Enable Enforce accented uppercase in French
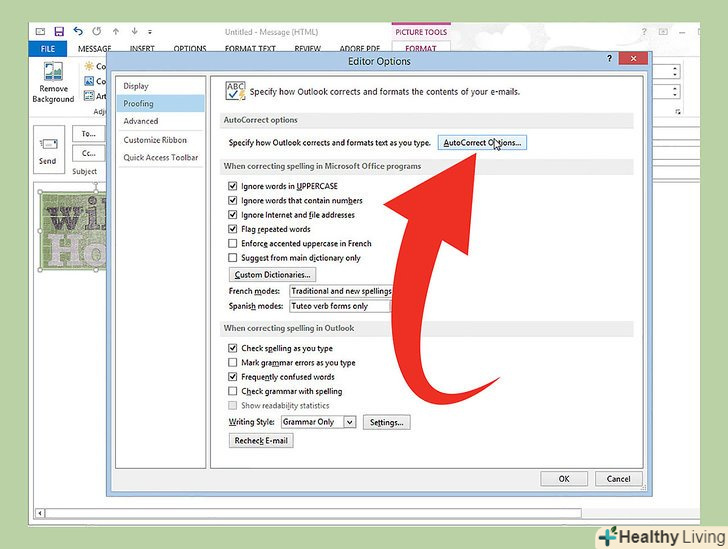 [233, 243]
